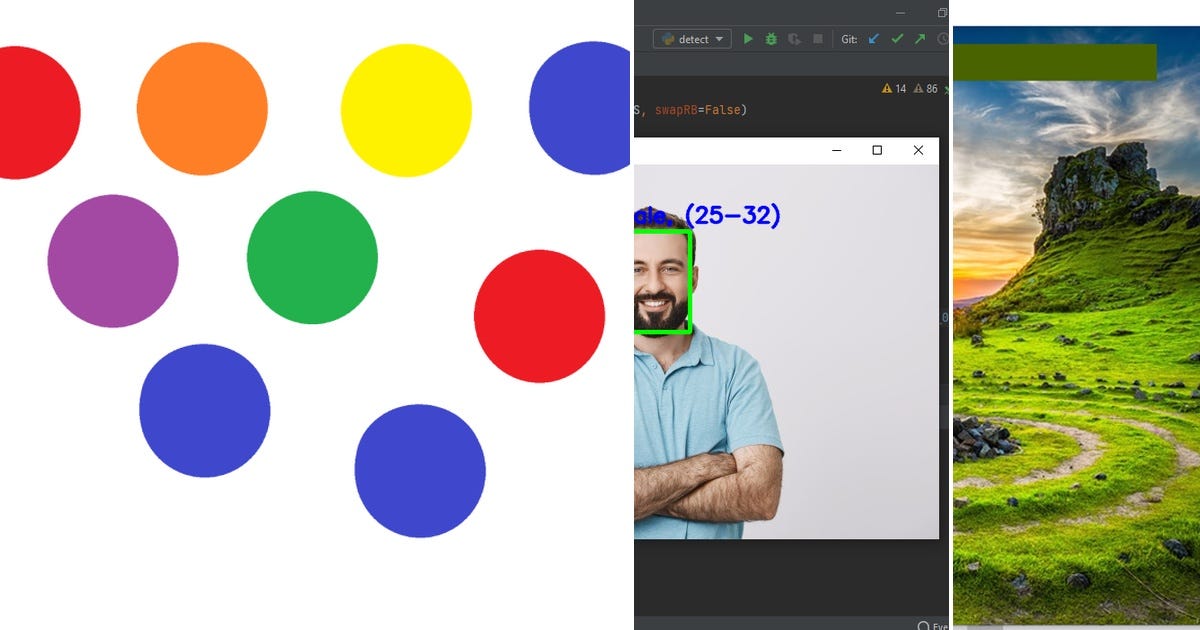
Task: Open the detect run configuration dropdown
Action: [719, 39]
